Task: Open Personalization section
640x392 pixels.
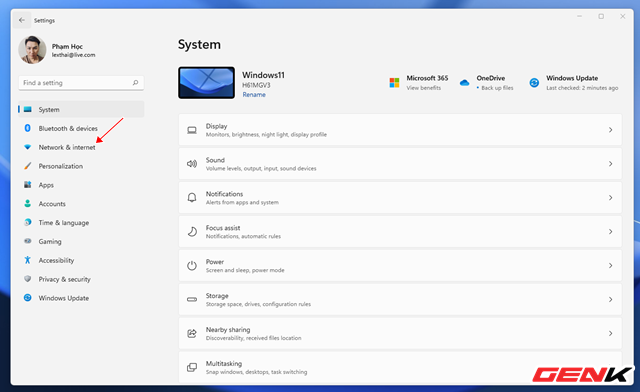Action: [81, 166]
